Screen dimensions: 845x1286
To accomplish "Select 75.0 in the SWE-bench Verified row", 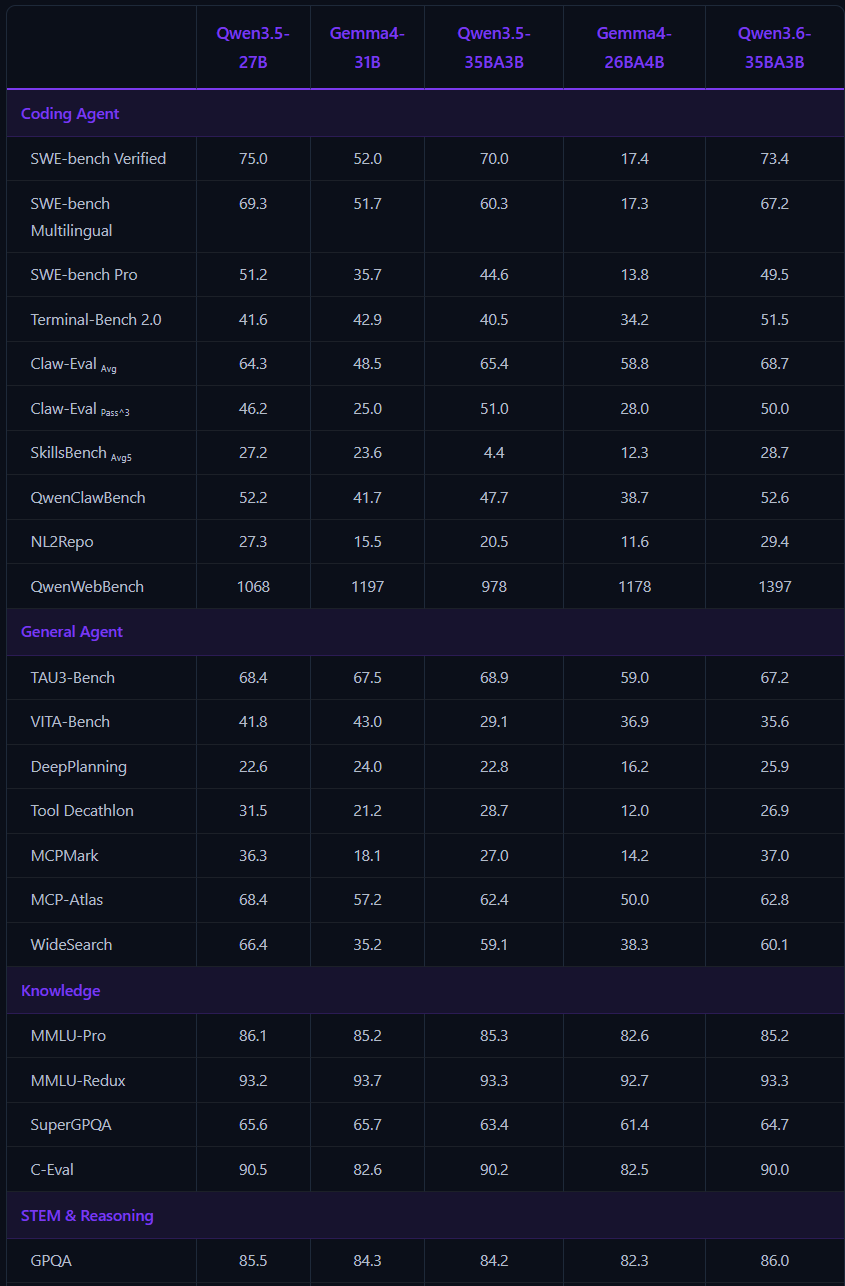I will pos(253,159).
